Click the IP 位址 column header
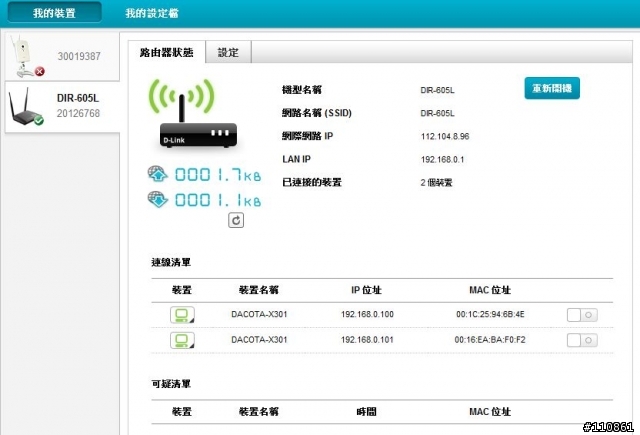Viewport: 640px width, 435px height. pyautogui.click(x=366, y=290)
